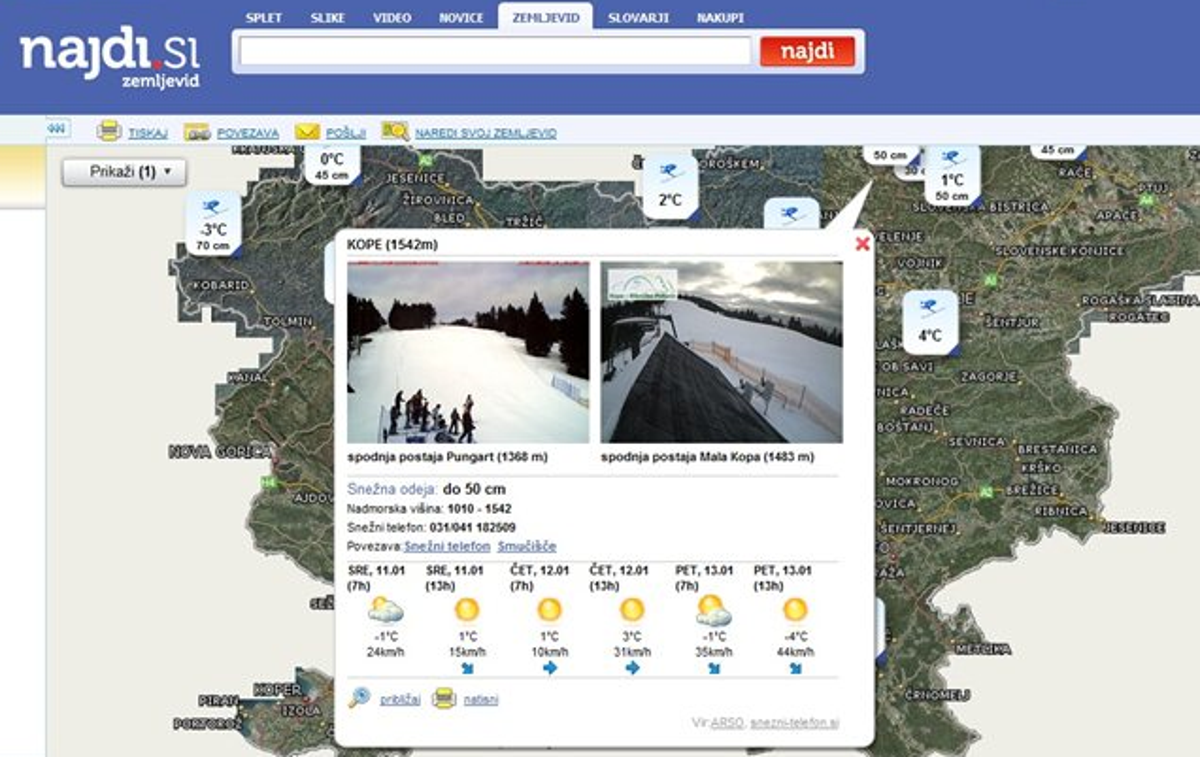Click the snow depth text 'do 50 cm'
1200x757 pixels.
click(474, 489)
